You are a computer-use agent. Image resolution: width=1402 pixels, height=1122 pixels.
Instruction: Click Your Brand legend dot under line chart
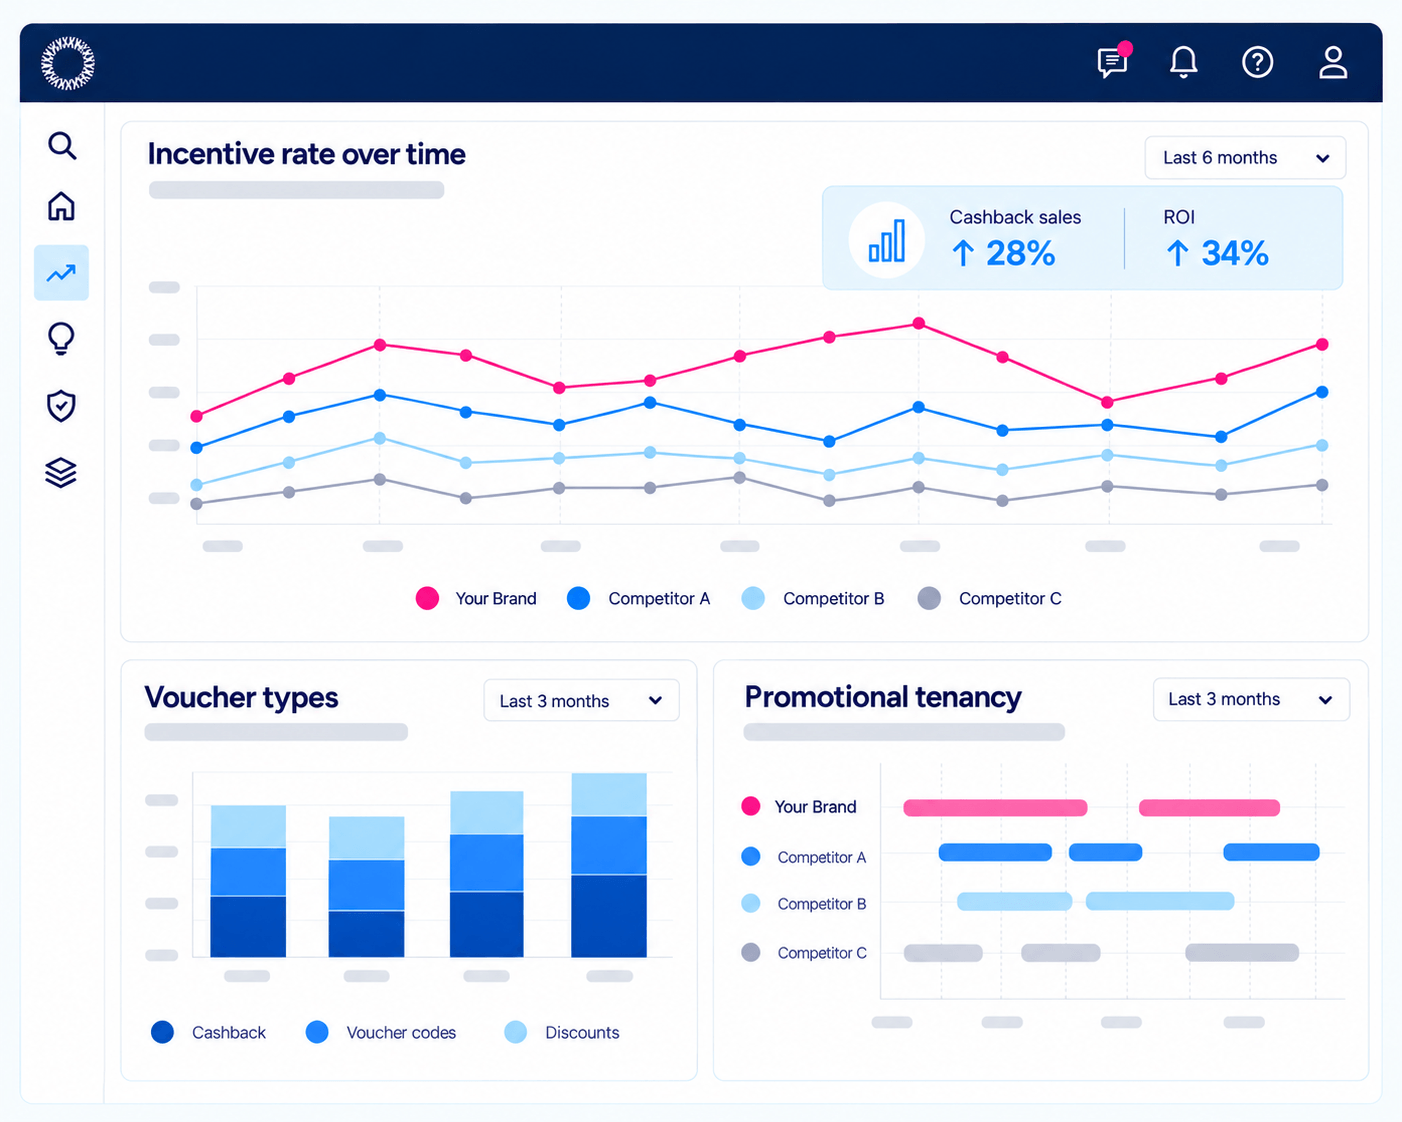coord(427,599)
